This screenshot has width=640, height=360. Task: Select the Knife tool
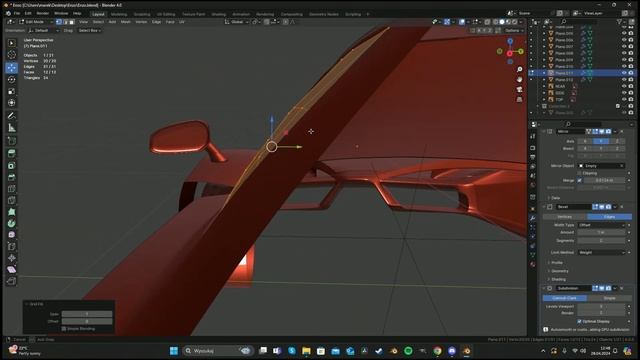click(12, 200)
